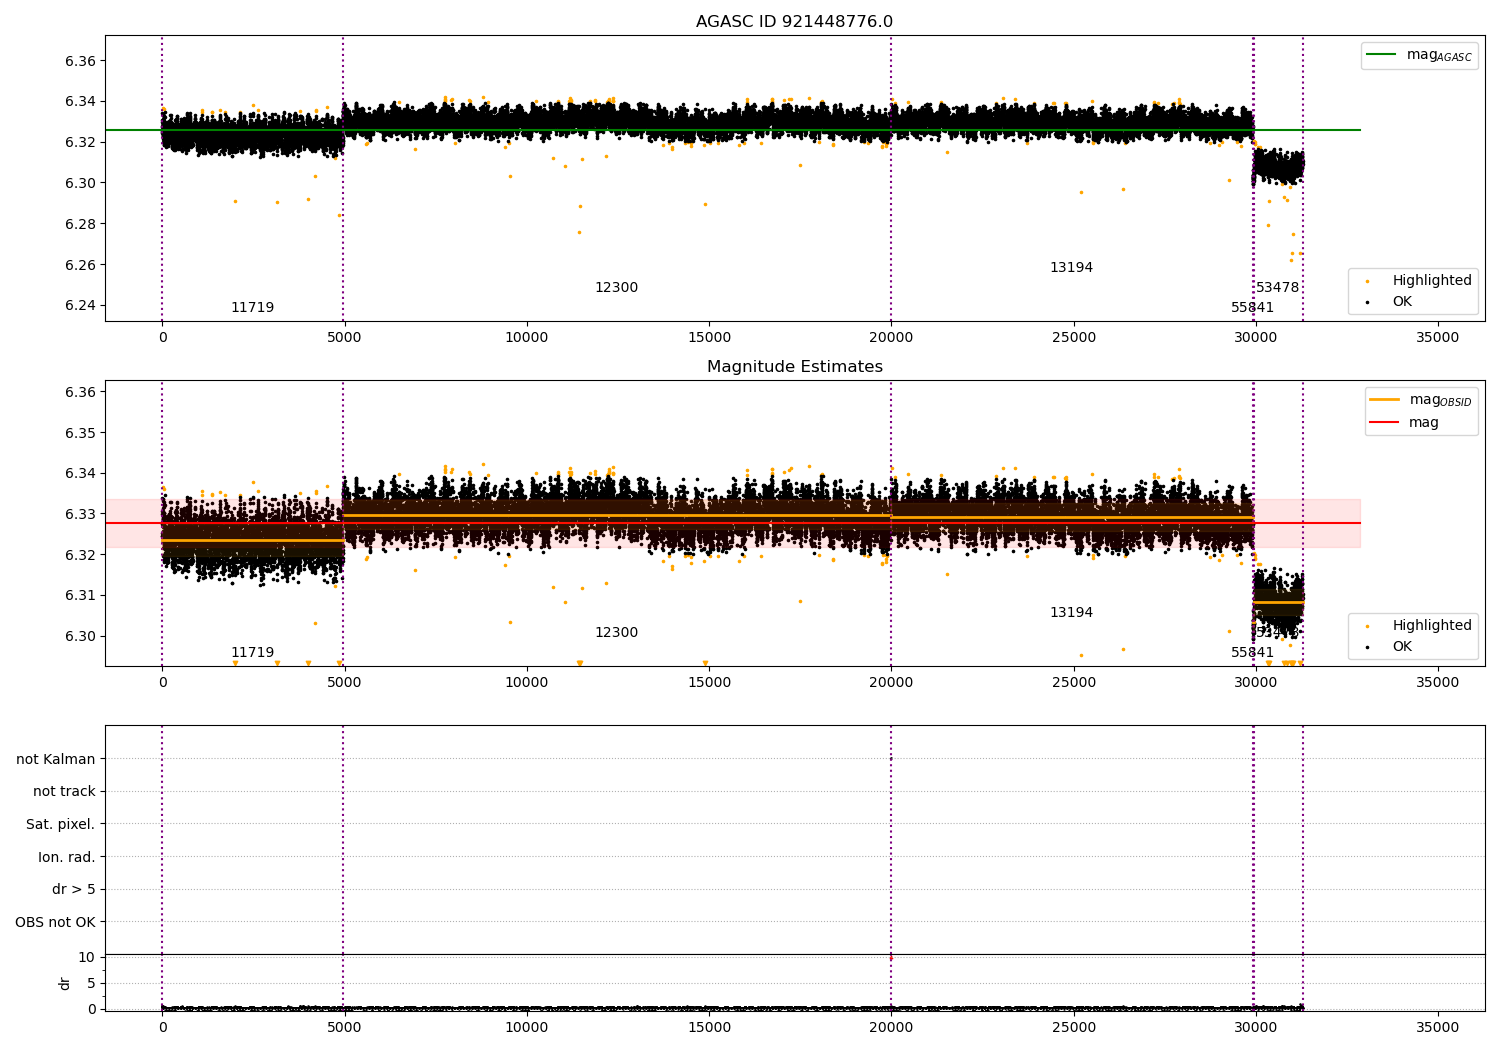Click the 6.31 y-axis tick label
Viewport: 1500px width, 1050px height.
pos(81,596)
